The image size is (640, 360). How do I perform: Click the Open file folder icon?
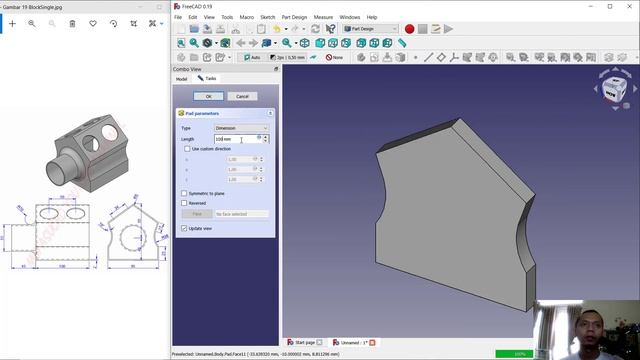[194, 29]
